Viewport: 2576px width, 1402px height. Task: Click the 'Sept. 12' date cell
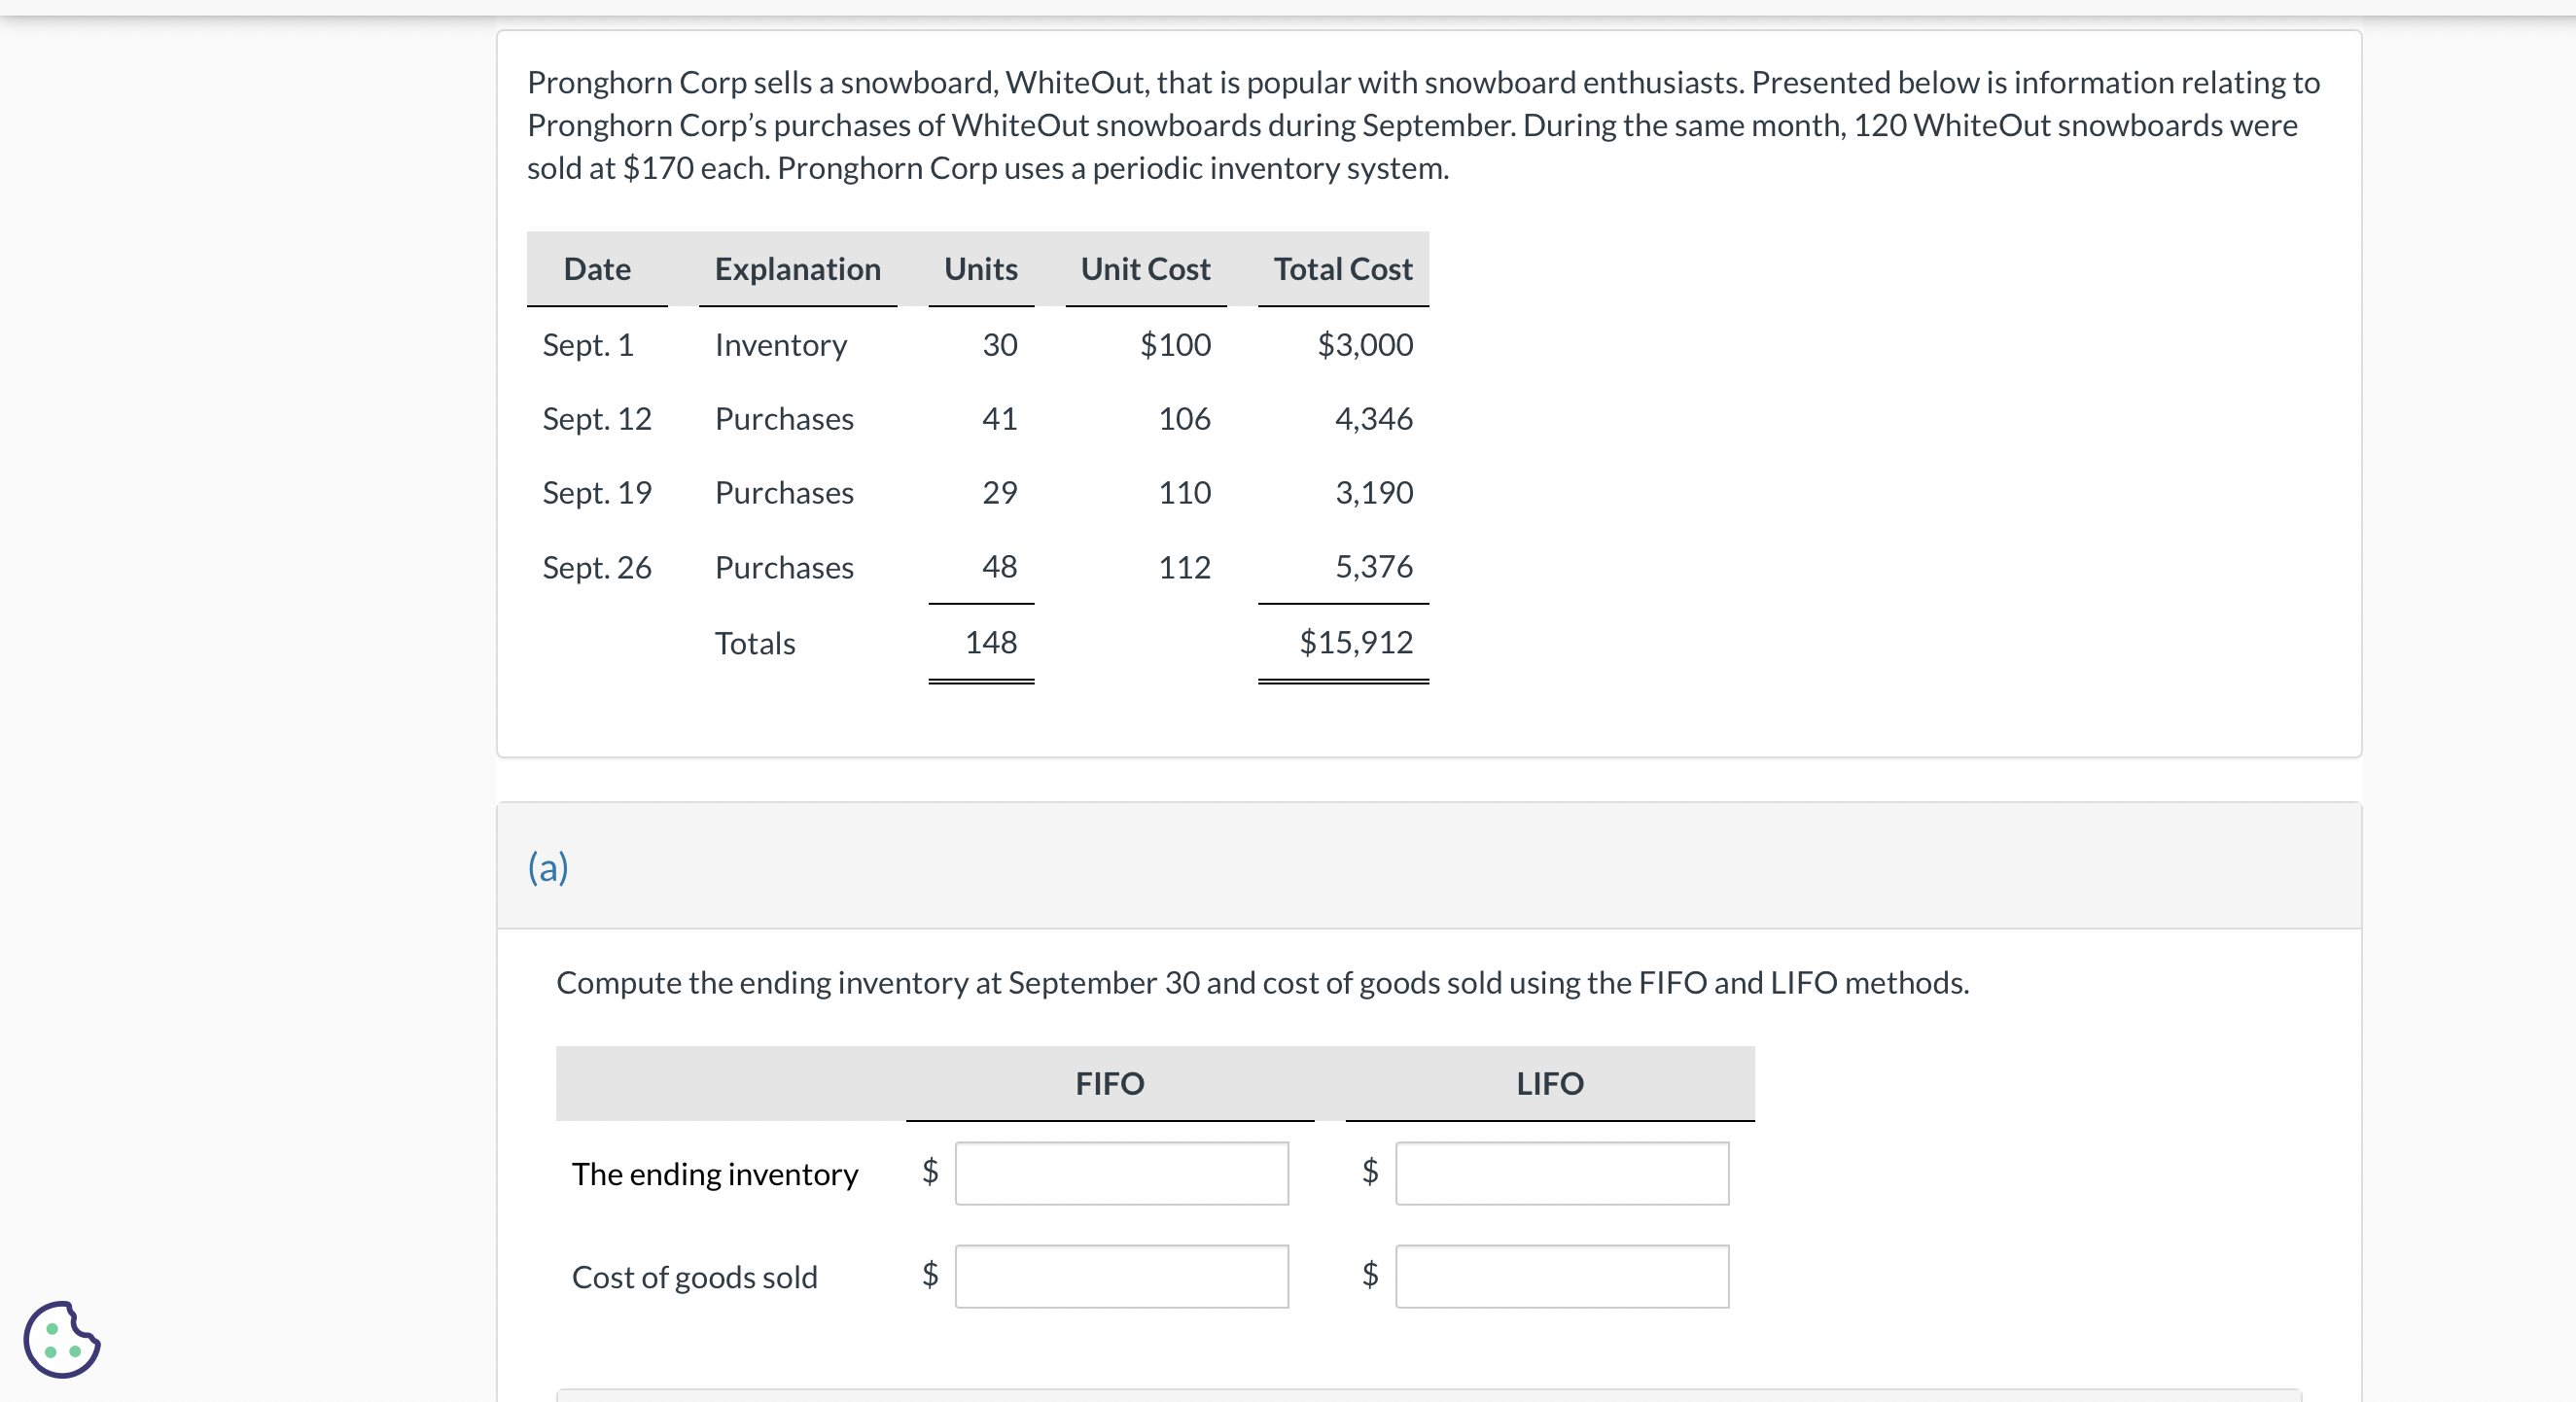(597, 418)
